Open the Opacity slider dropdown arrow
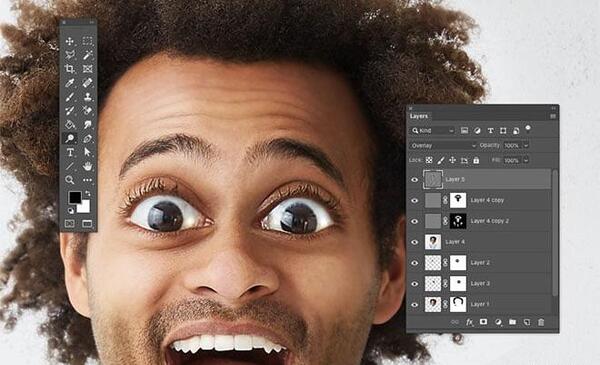600x365 pixels. (x=526, y=145)
